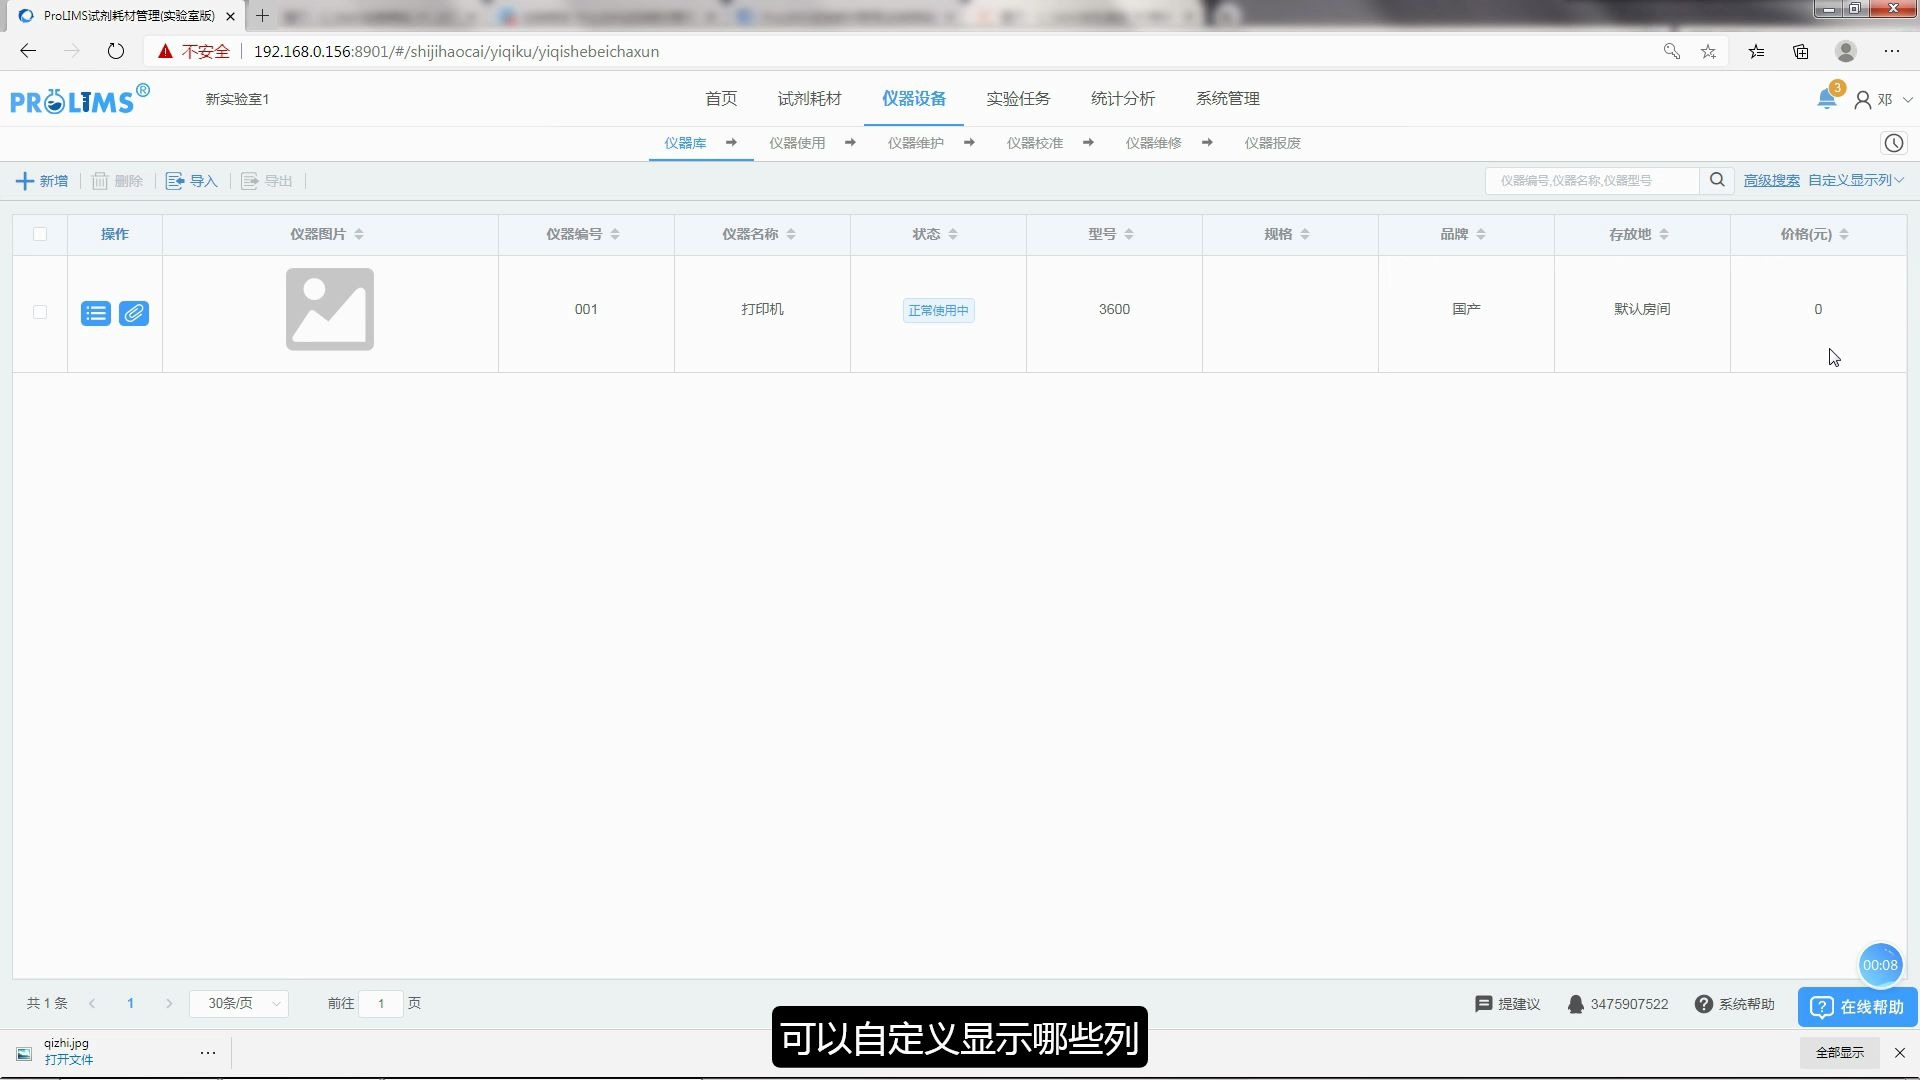Sort by 价格(元) column
1920x1080 pixels.
[x=1844, y=234]
